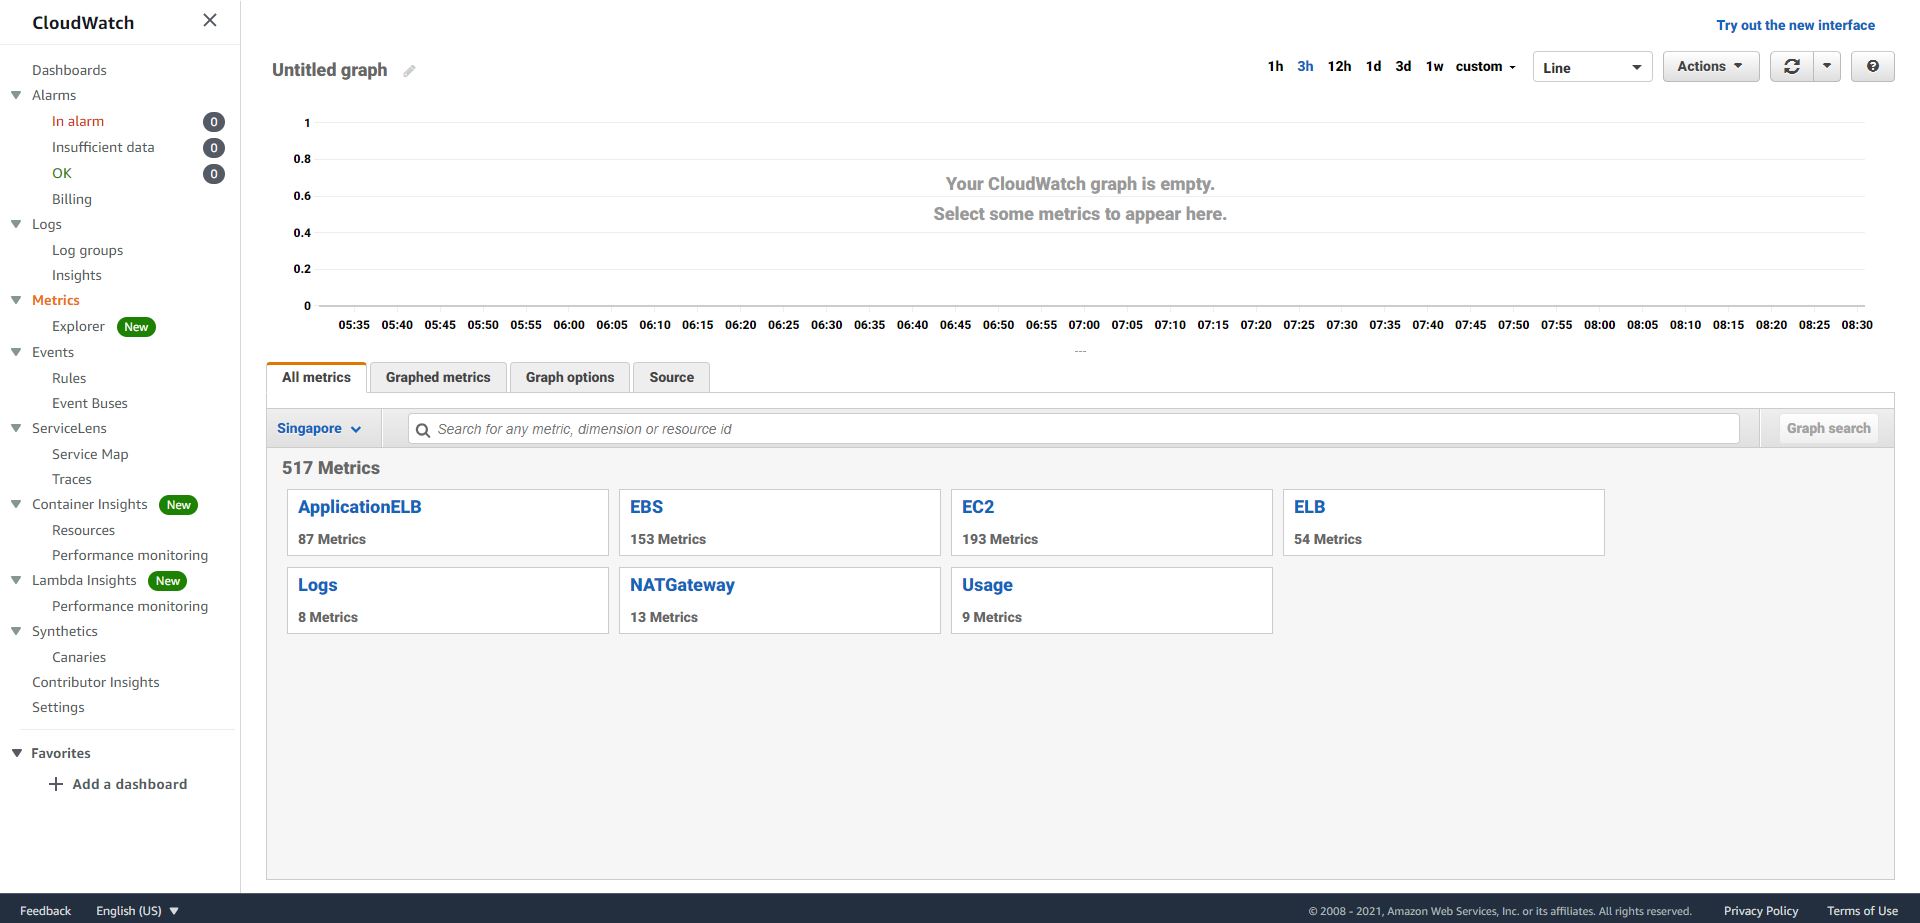
Task: Collapse the Metrics section
Action: tap(16, 300)
